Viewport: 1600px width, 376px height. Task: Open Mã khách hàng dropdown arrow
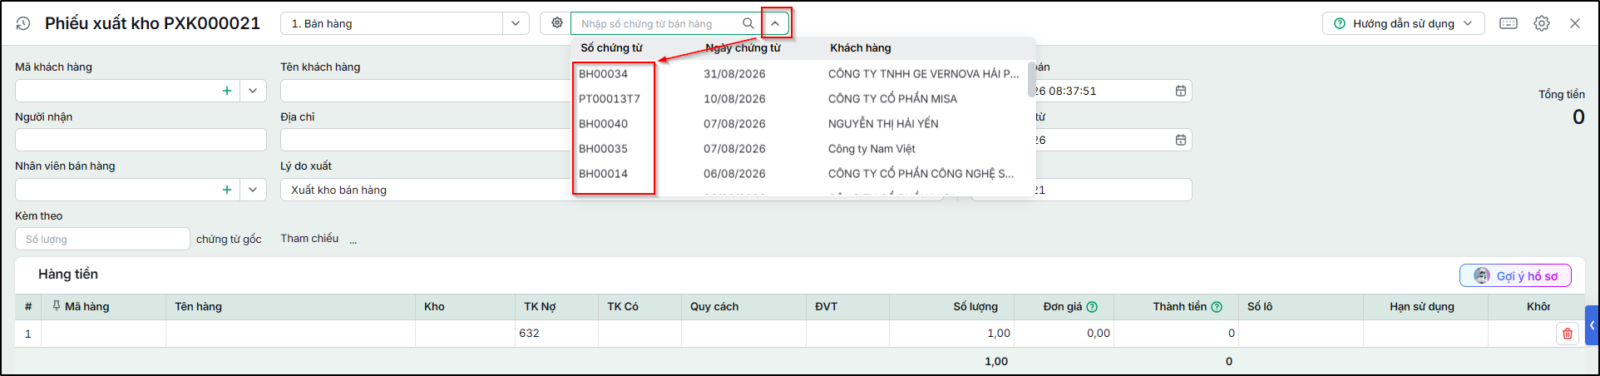click(x=253, y=91)
